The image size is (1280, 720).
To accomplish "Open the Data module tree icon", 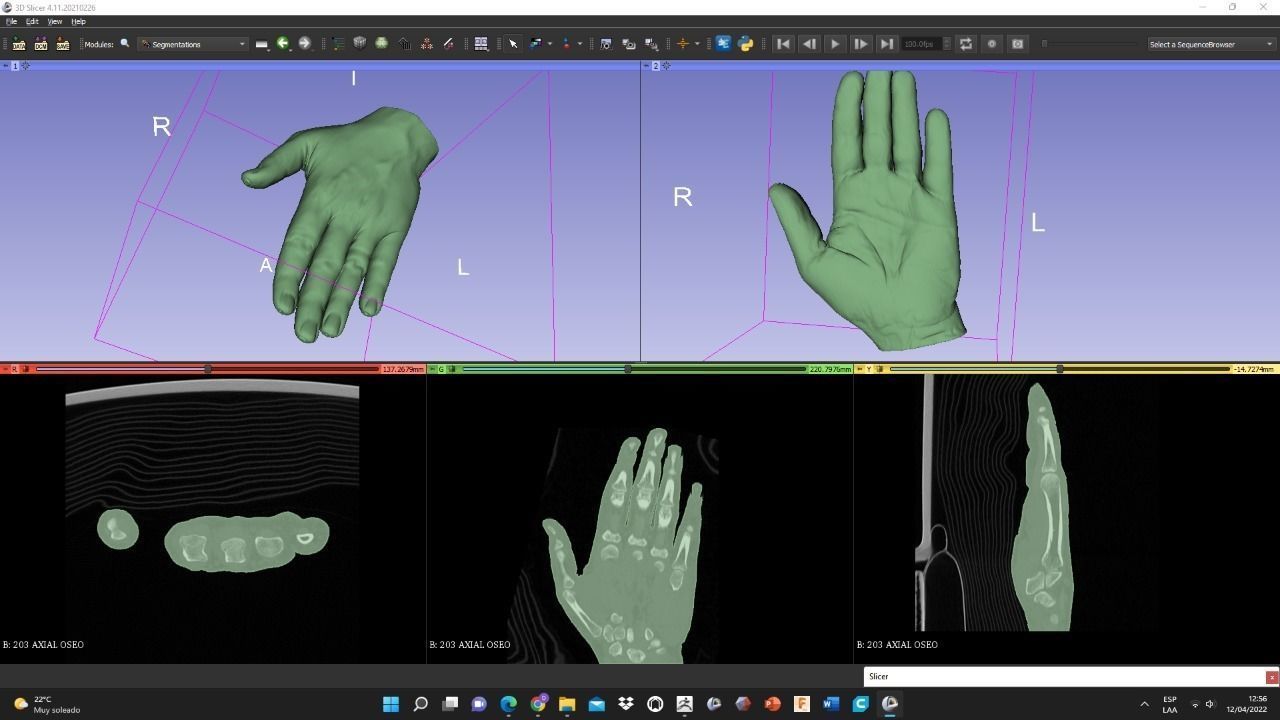I will click(x=338, y=44).
